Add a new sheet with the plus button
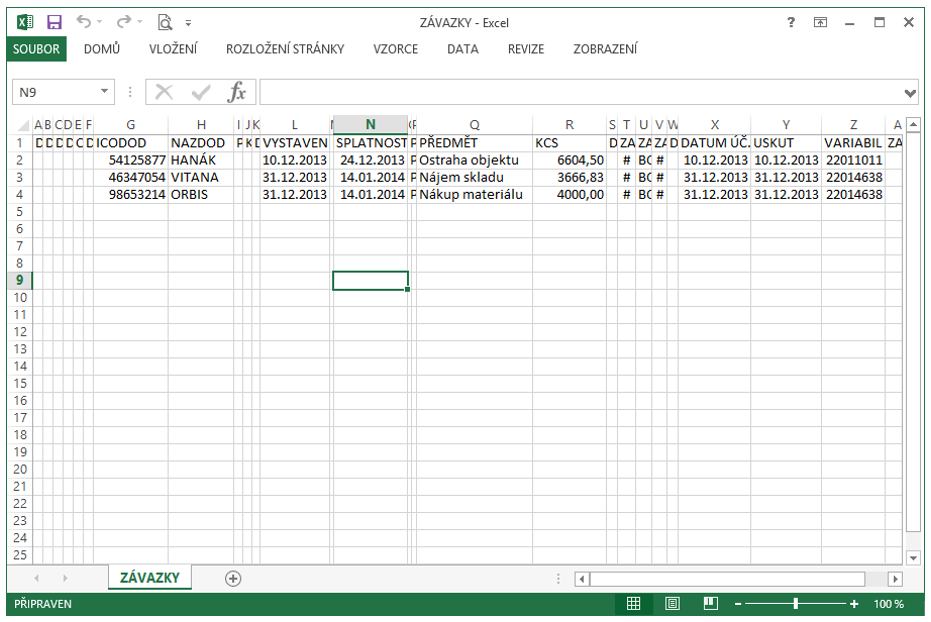 tap(233, 579)
